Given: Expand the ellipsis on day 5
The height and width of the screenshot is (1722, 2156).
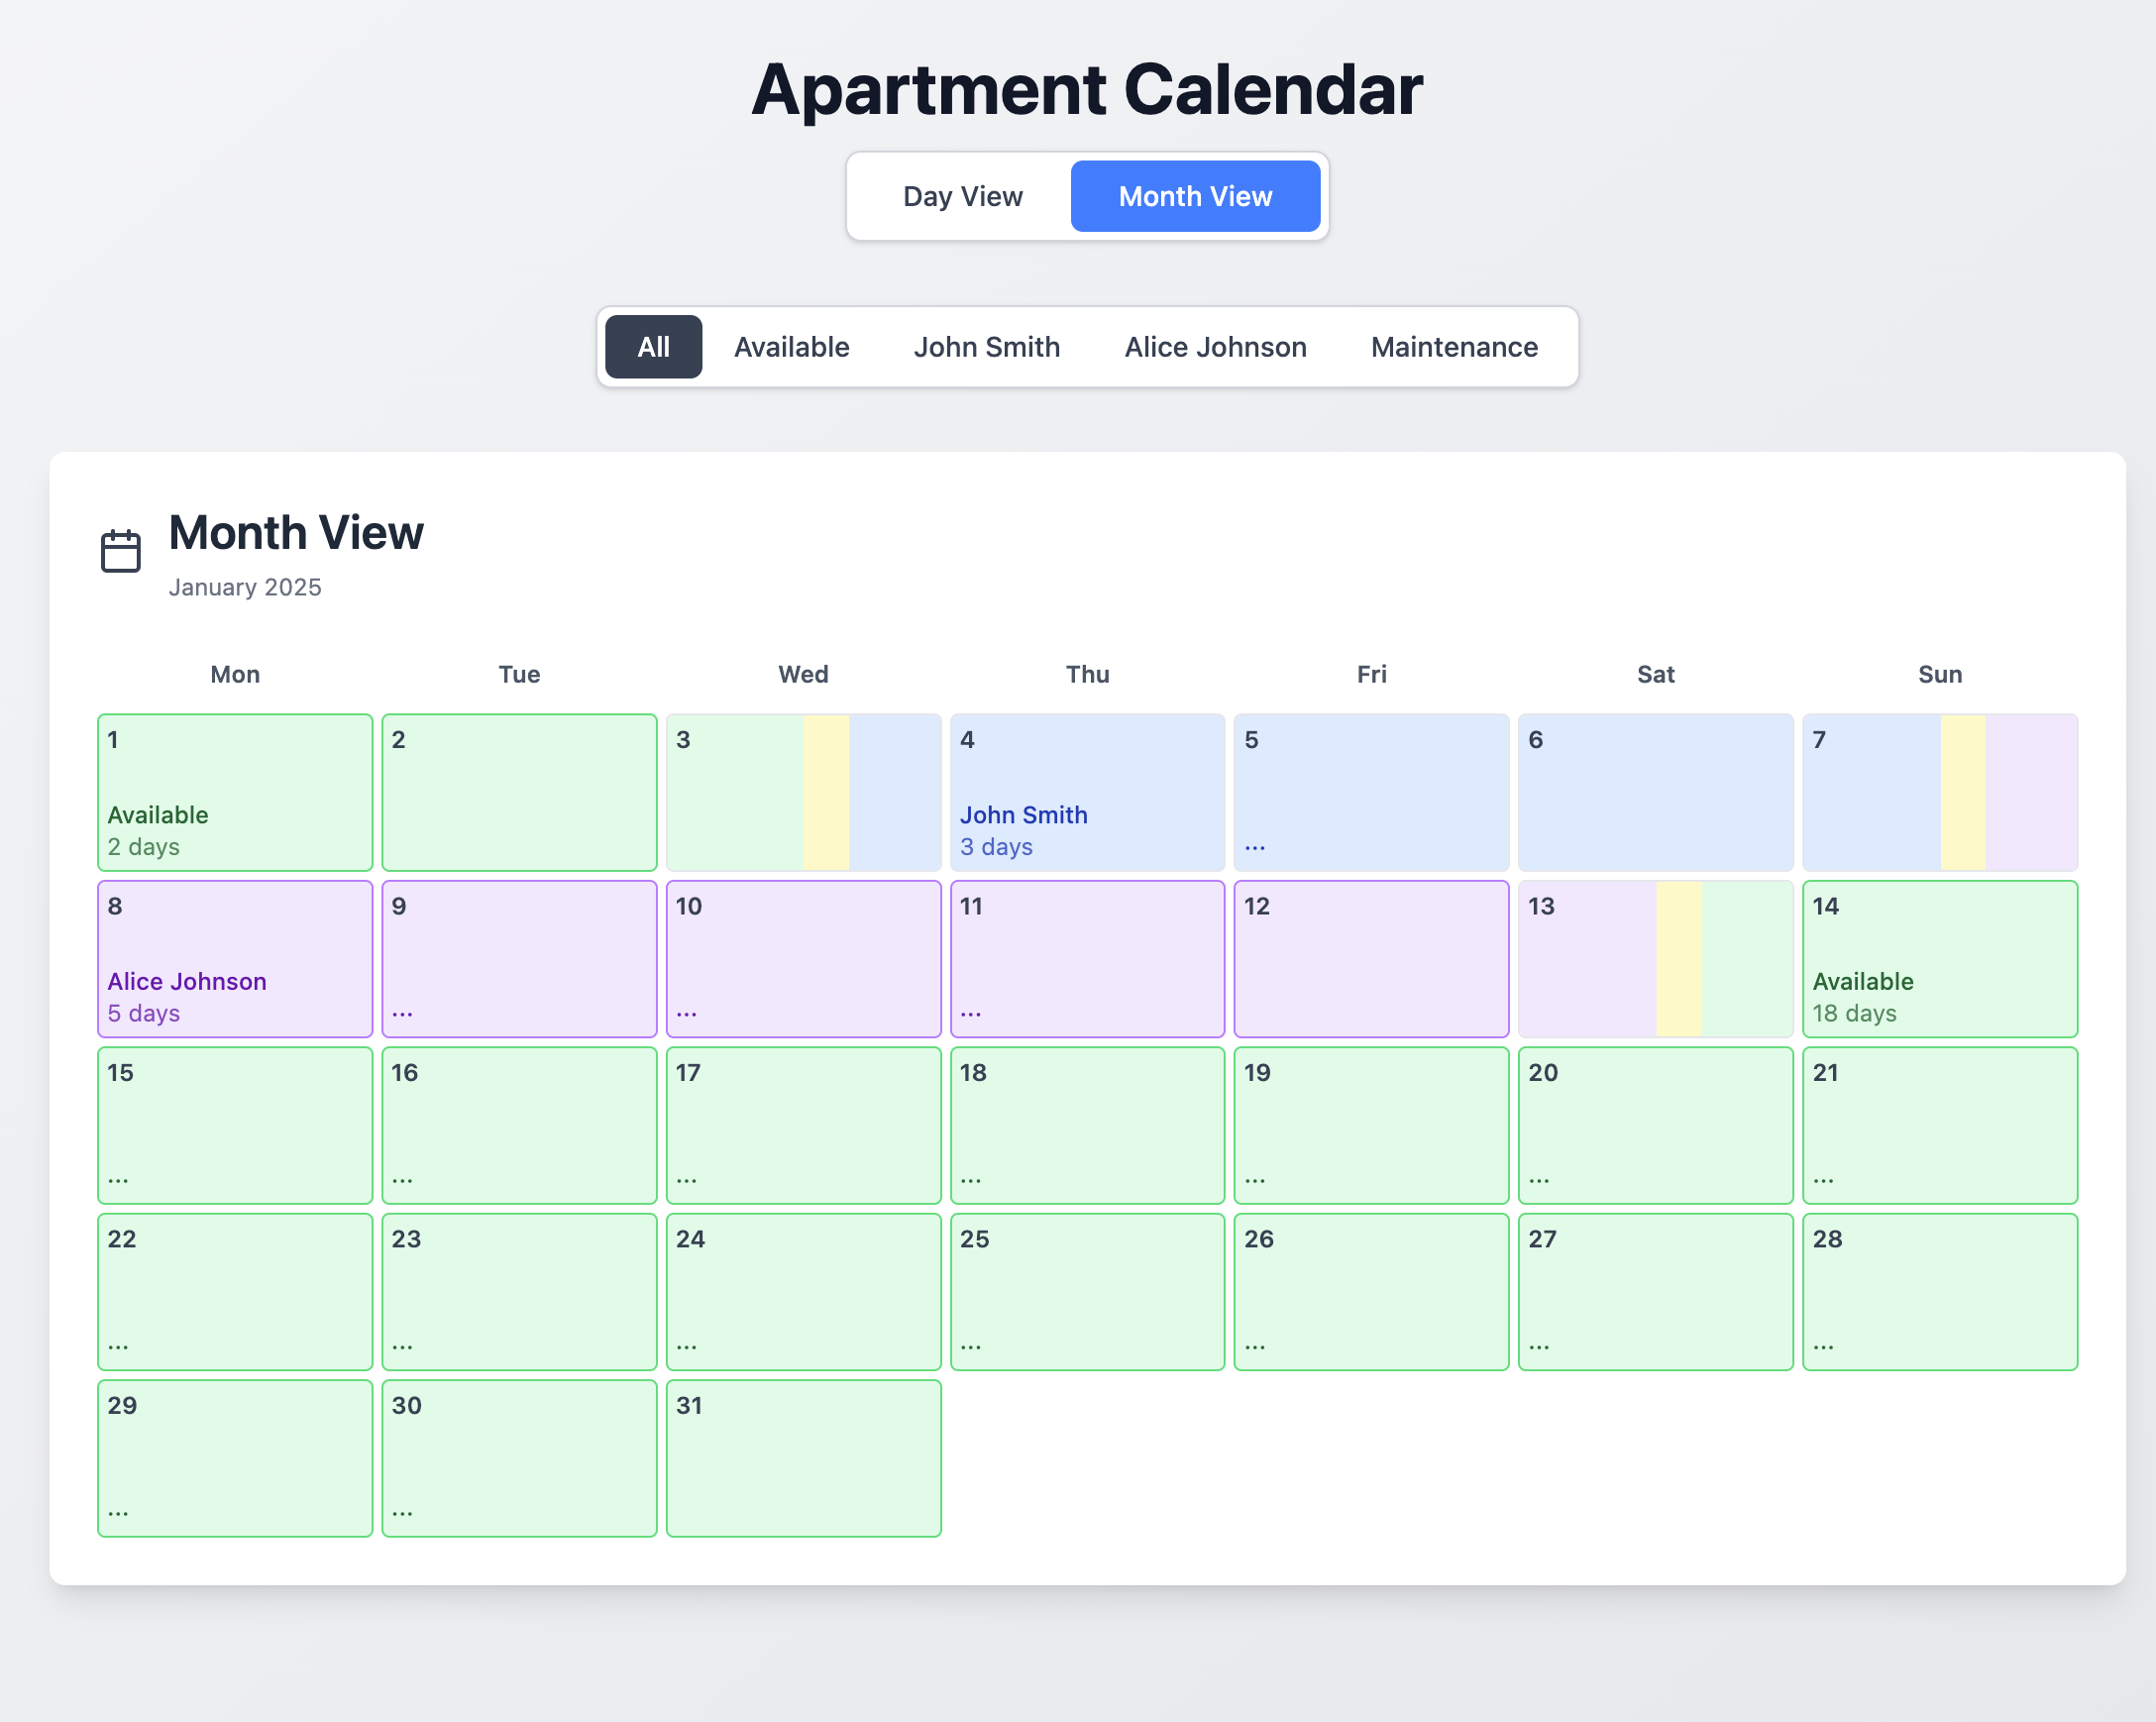Looking at the screenshot, I should point(1255,847).
